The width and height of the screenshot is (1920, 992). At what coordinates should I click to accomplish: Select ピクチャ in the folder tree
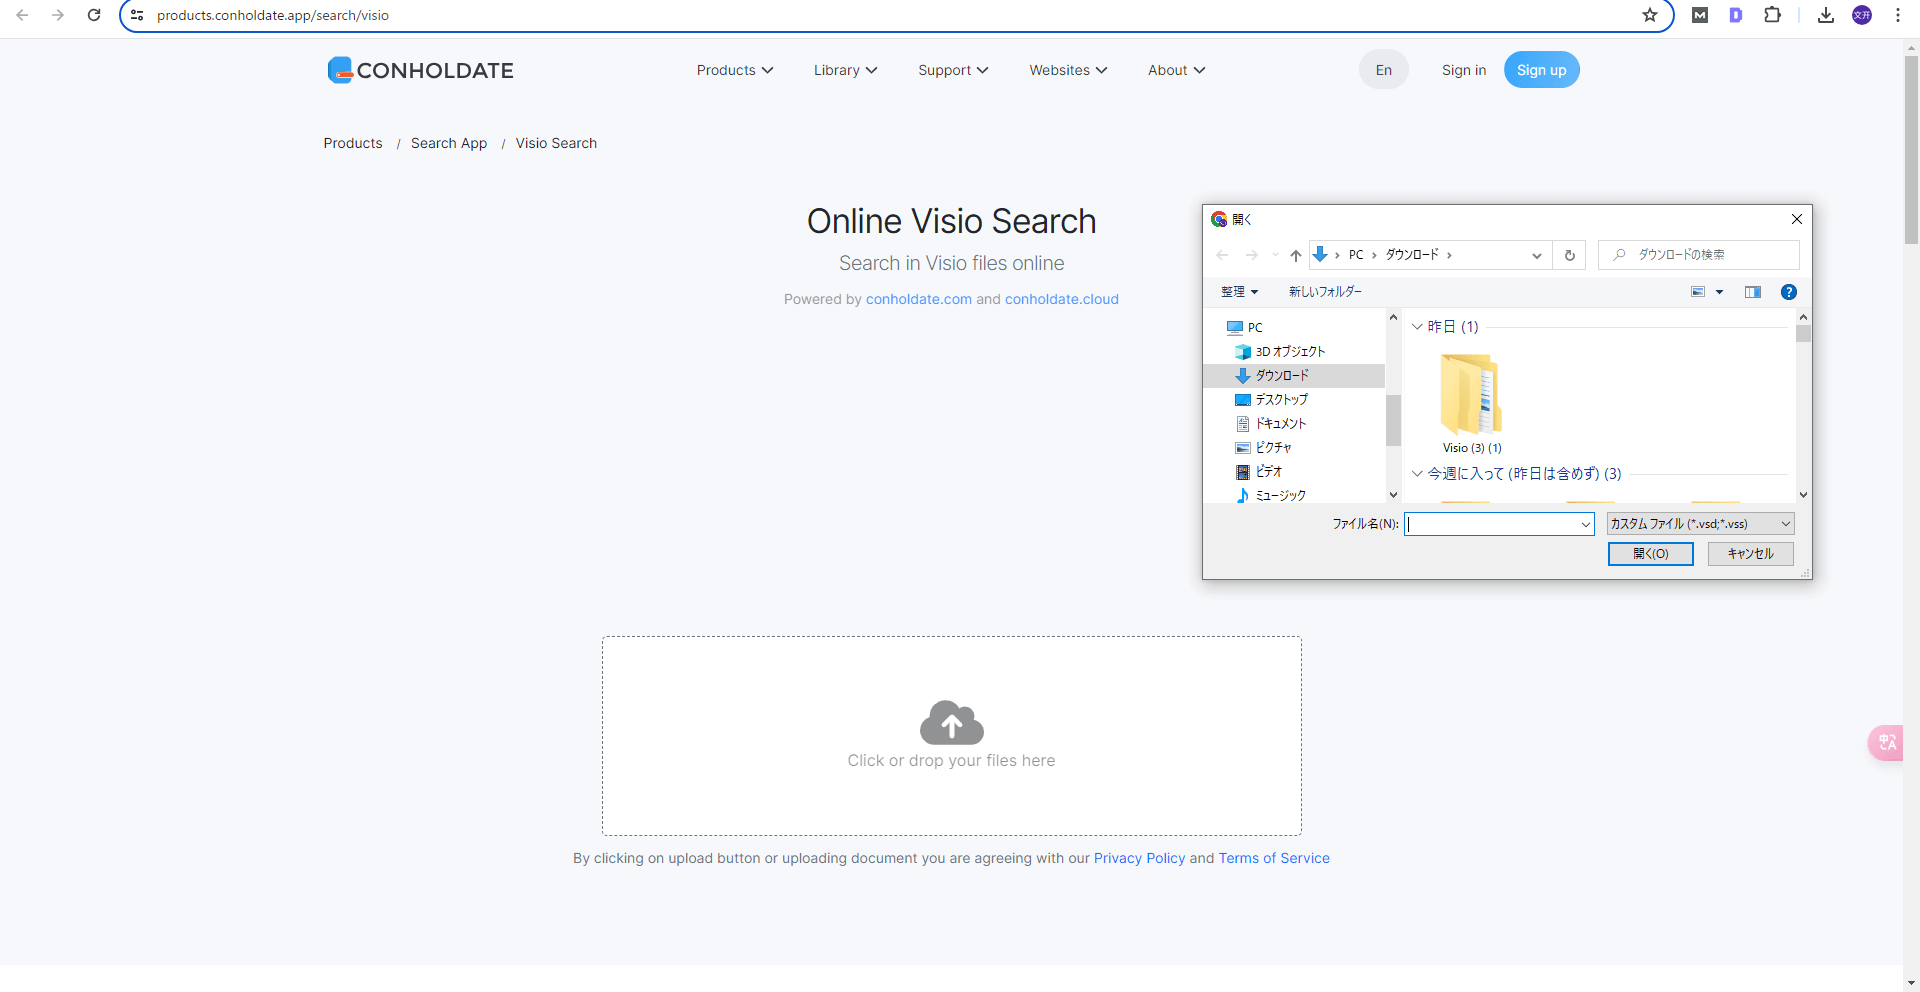click(x=1264, y=447)
